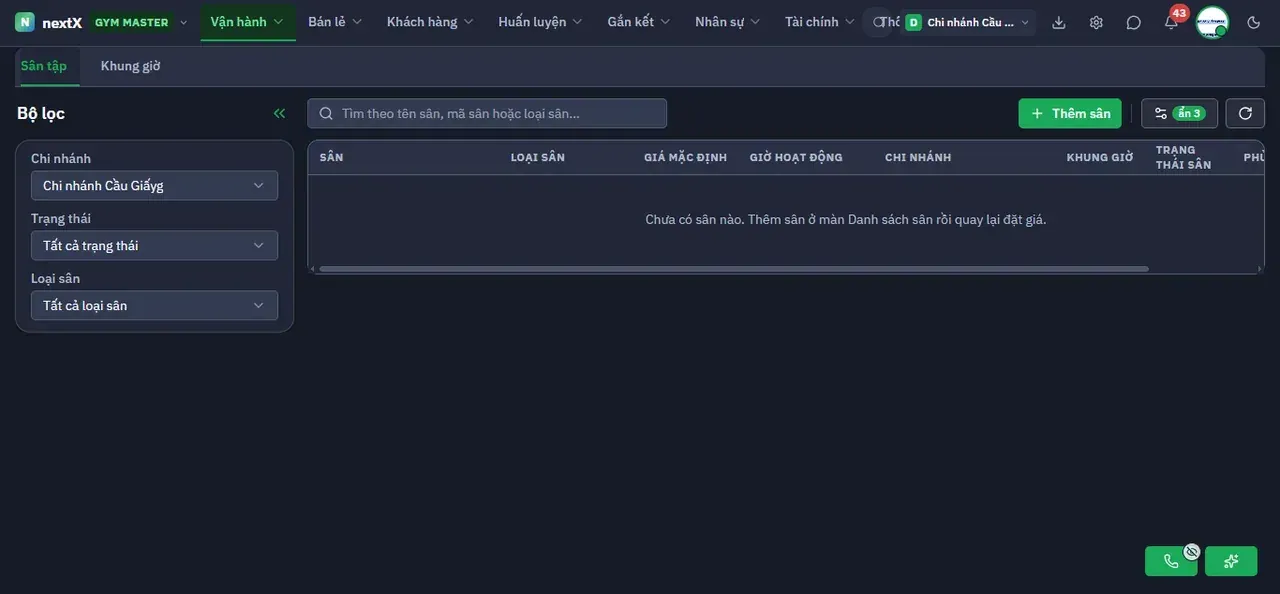
Task: Click the table's horizontal scrollbar
Action: [734, 269]
